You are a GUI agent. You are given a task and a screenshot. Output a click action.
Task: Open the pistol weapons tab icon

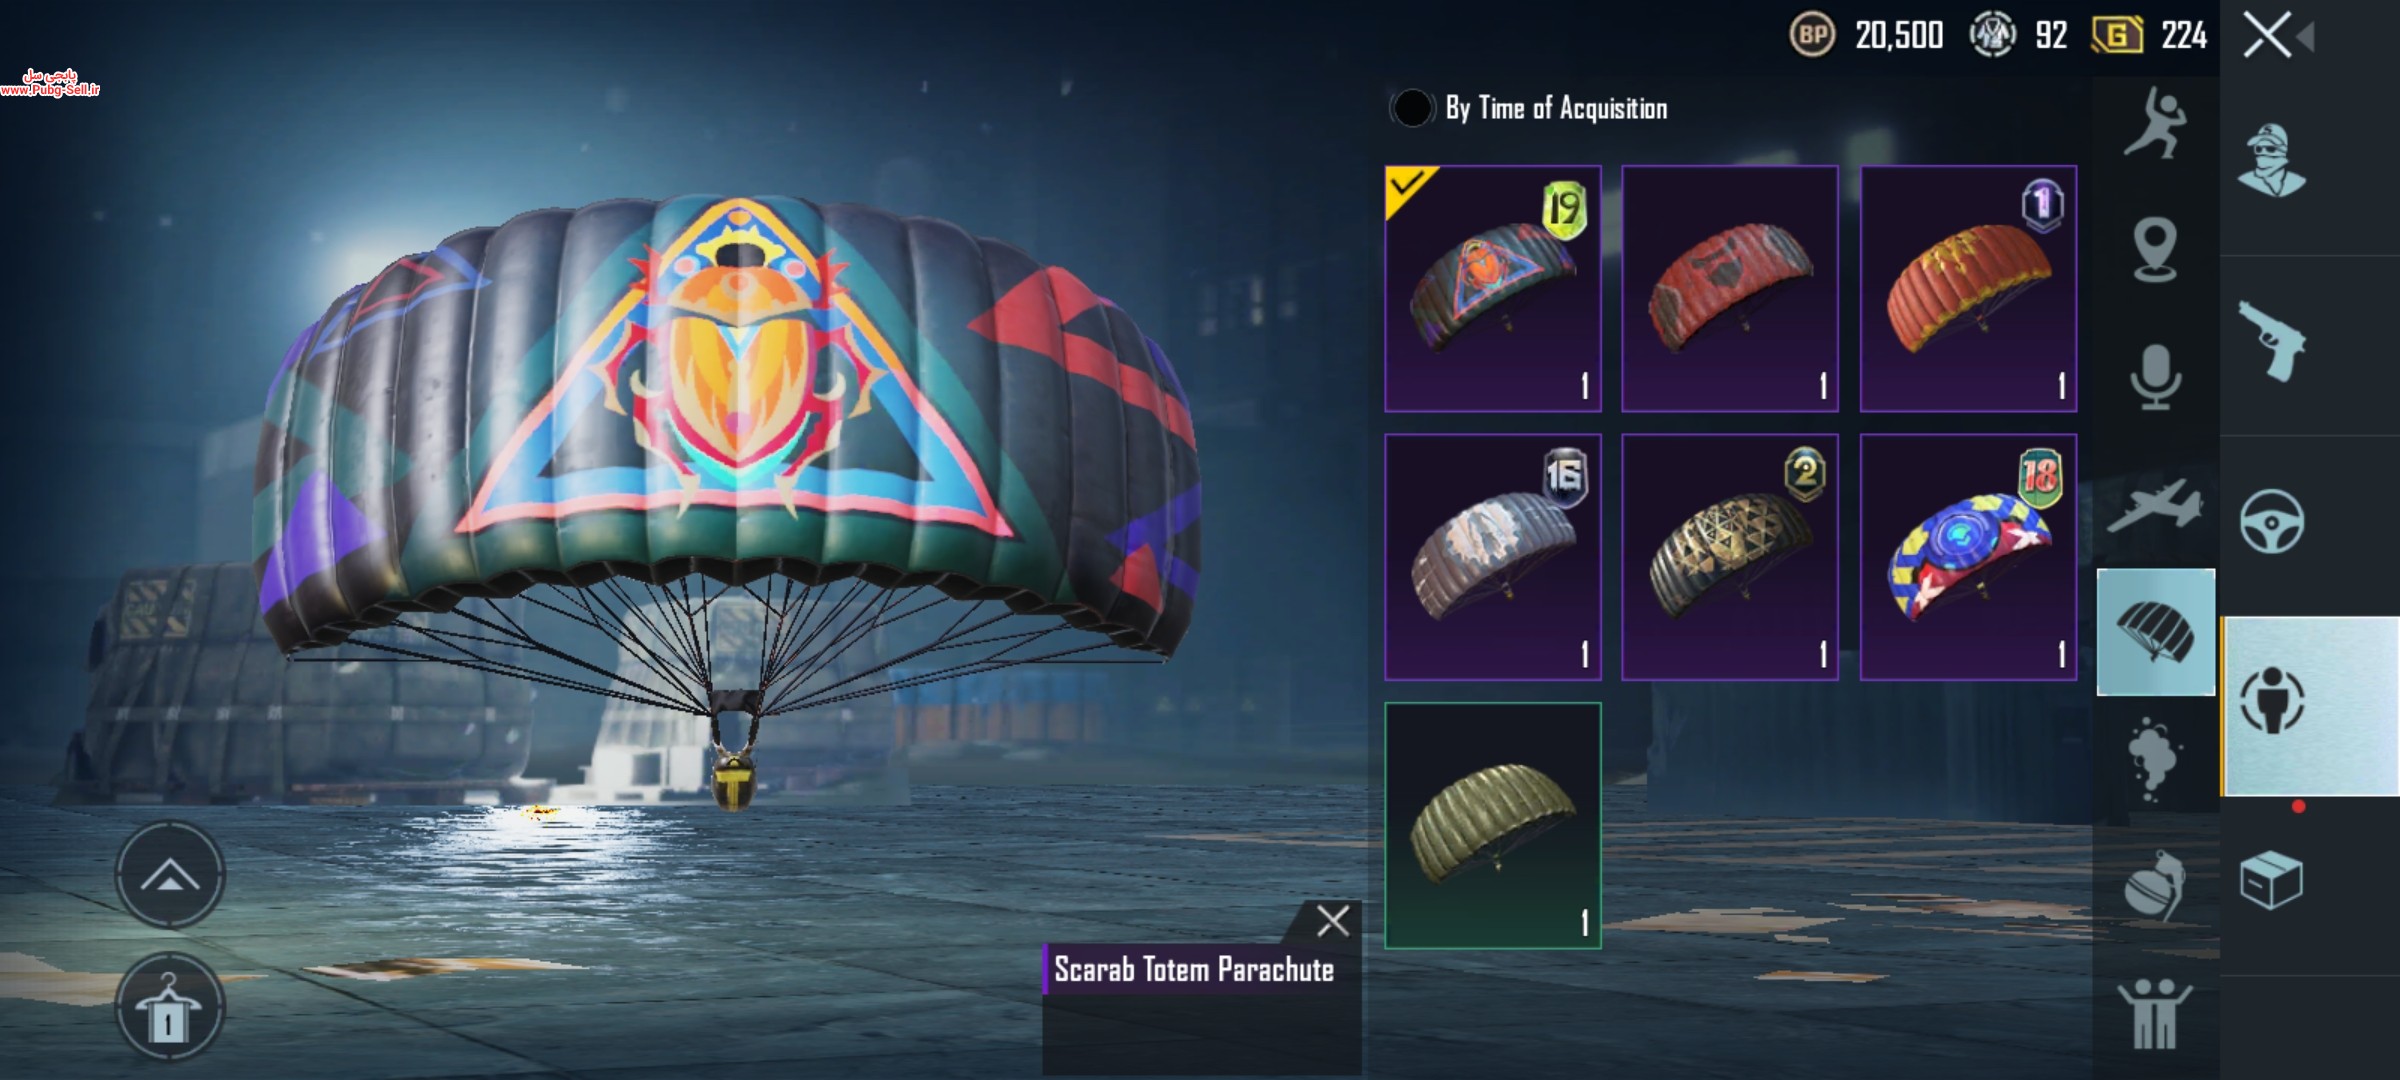point(2272,341)
